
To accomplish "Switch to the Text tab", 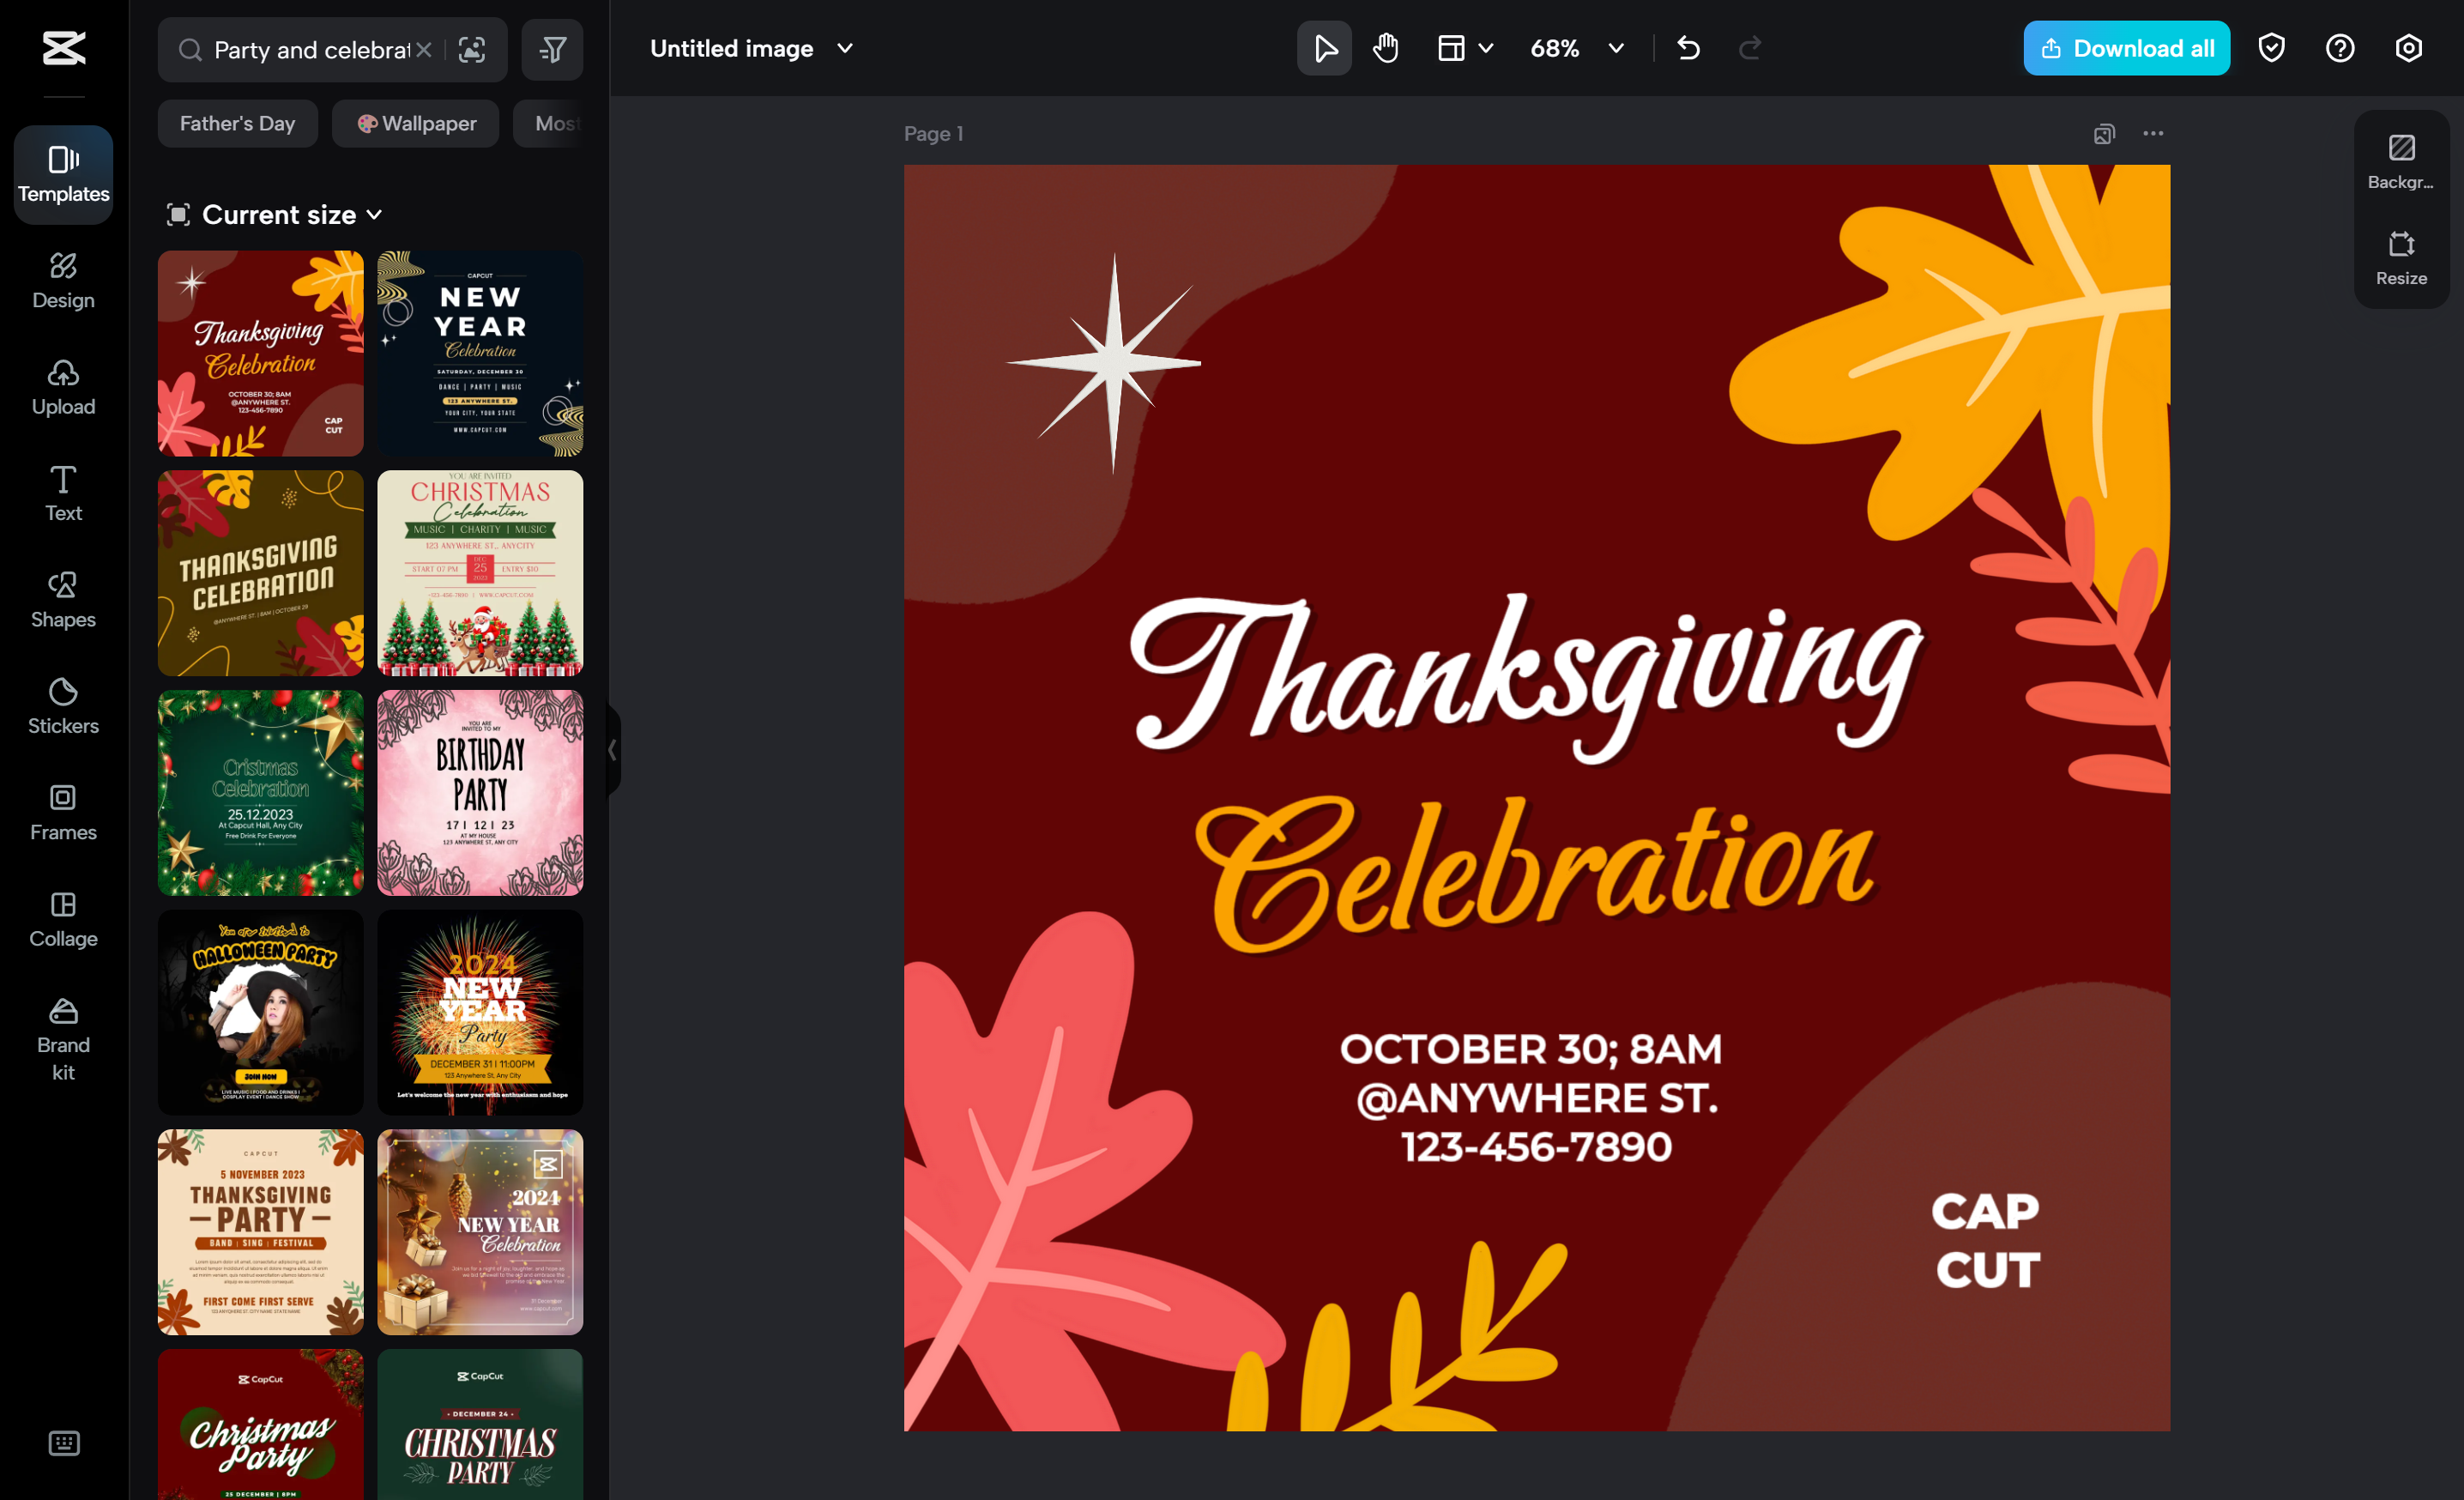I will point(63,493).
